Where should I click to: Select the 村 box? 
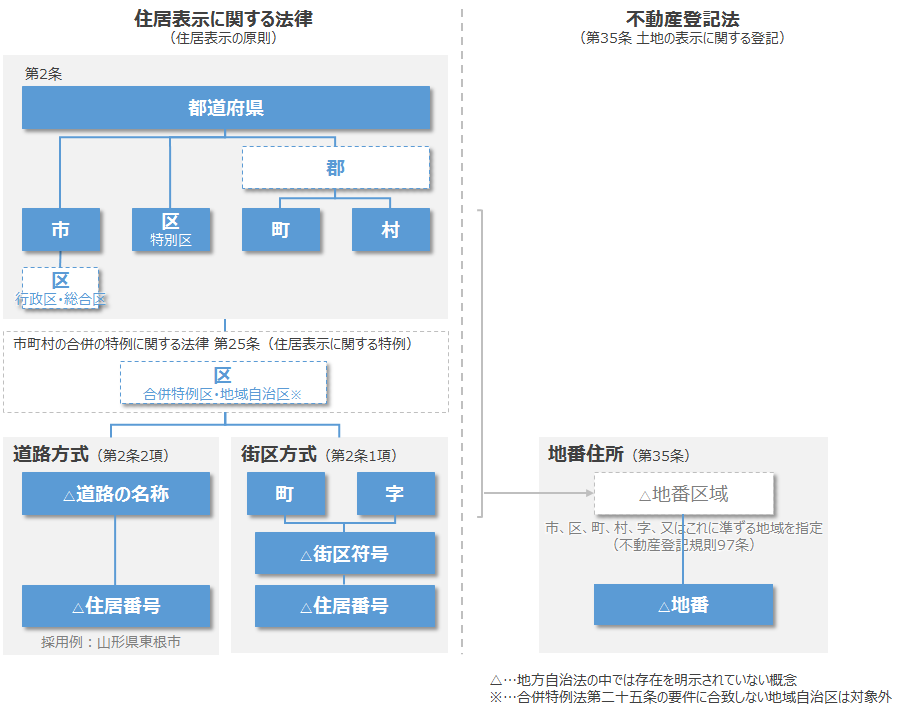click(390, 230)
